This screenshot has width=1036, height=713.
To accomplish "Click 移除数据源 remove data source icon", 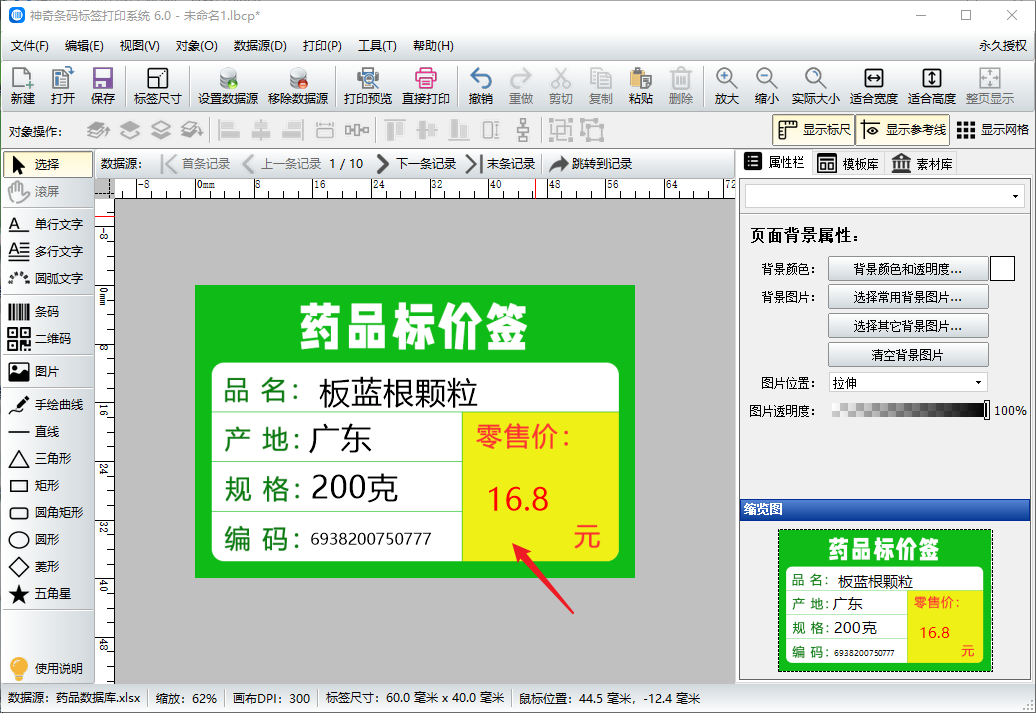I will [298, 86].
